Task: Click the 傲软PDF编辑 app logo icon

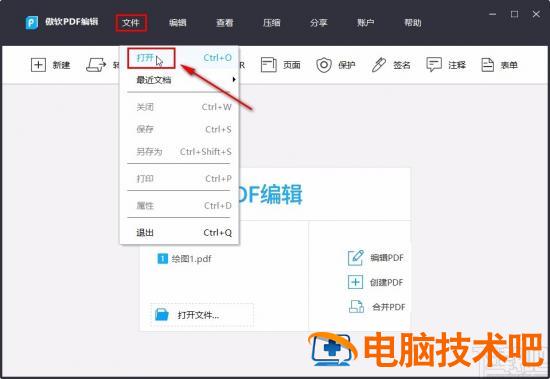Action: (x=31, y=23)
